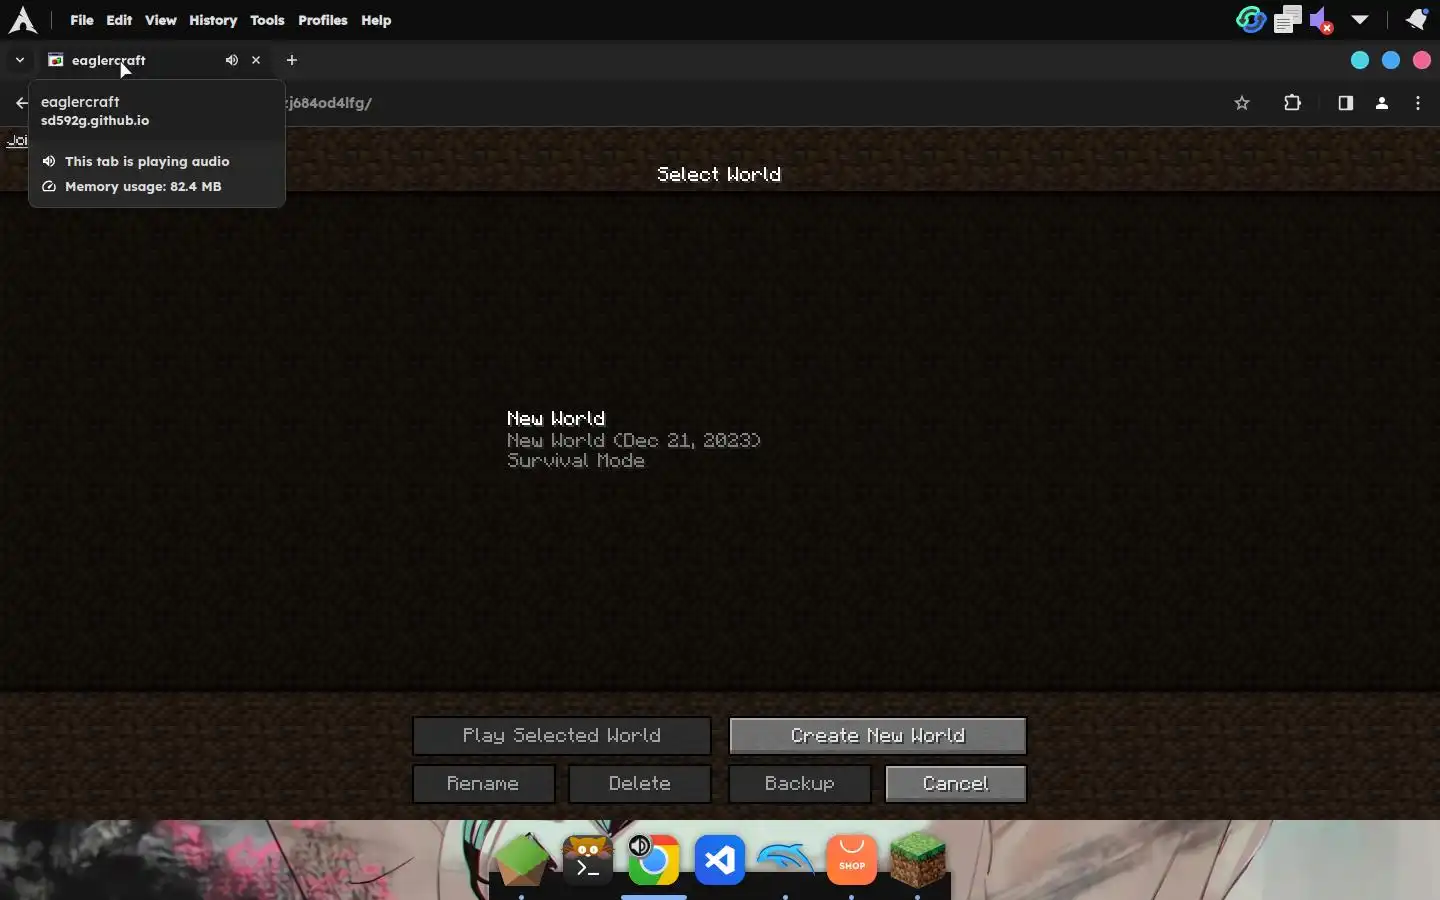Toggle the browser side panel
The image size is (1440, 900).
[x=1345, y=103]
